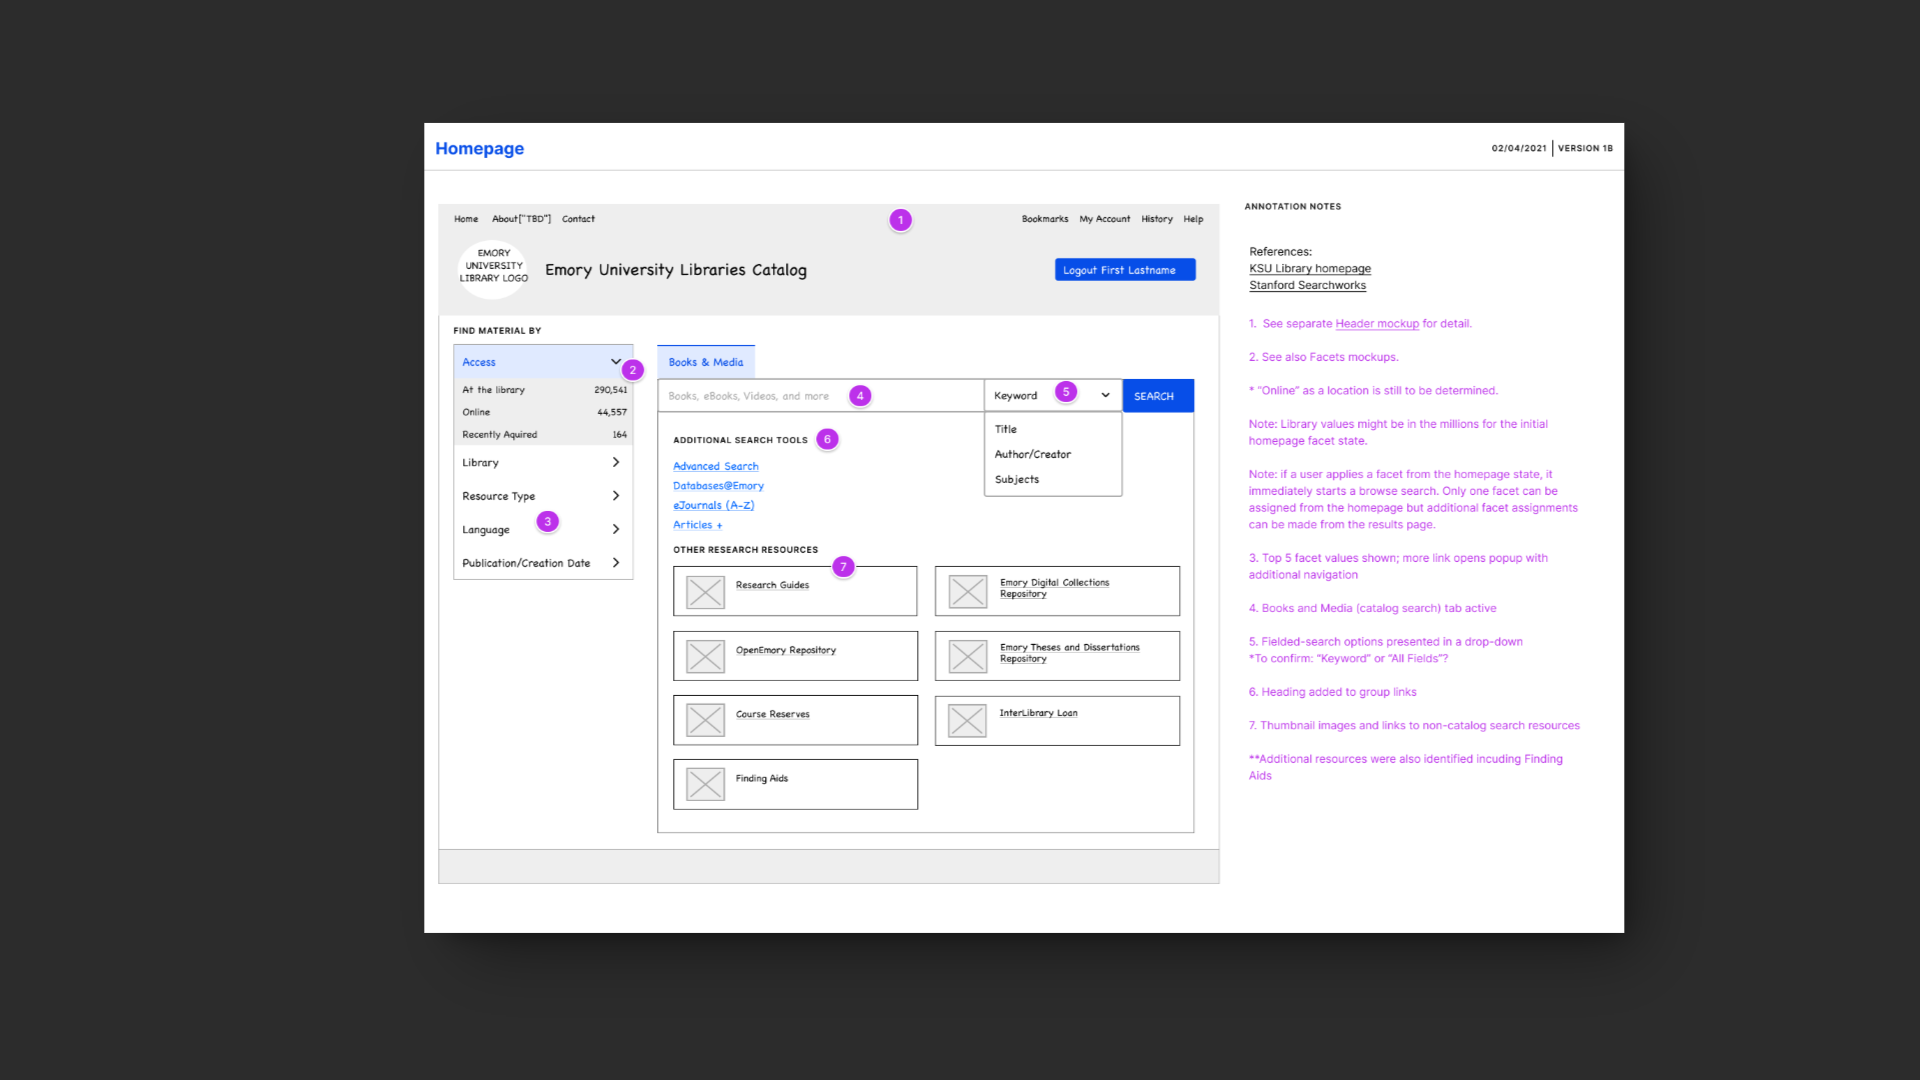This screenshot has height=1080, width=1920.
Task: Click the Course Reserves thumbnail icon
Action: coord(705,720)
